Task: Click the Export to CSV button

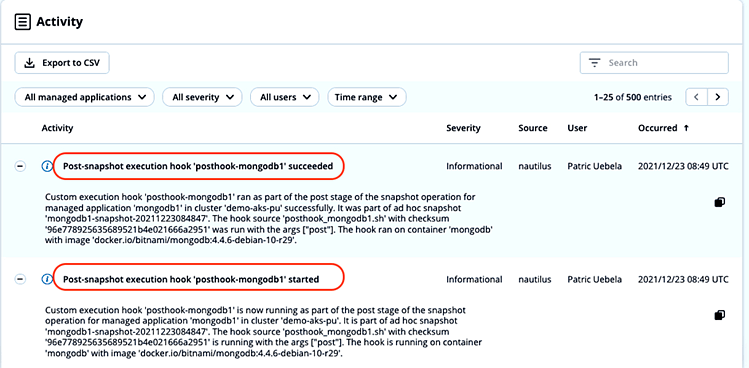Action: [62, 63]
